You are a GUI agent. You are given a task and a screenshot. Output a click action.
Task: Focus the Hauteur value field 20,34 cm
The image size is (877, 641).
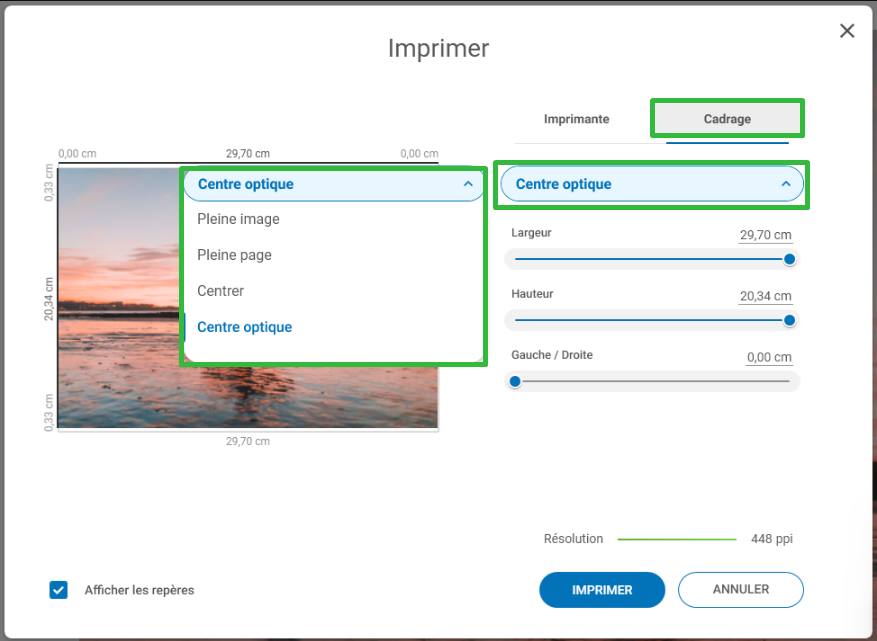coord(765,297)
